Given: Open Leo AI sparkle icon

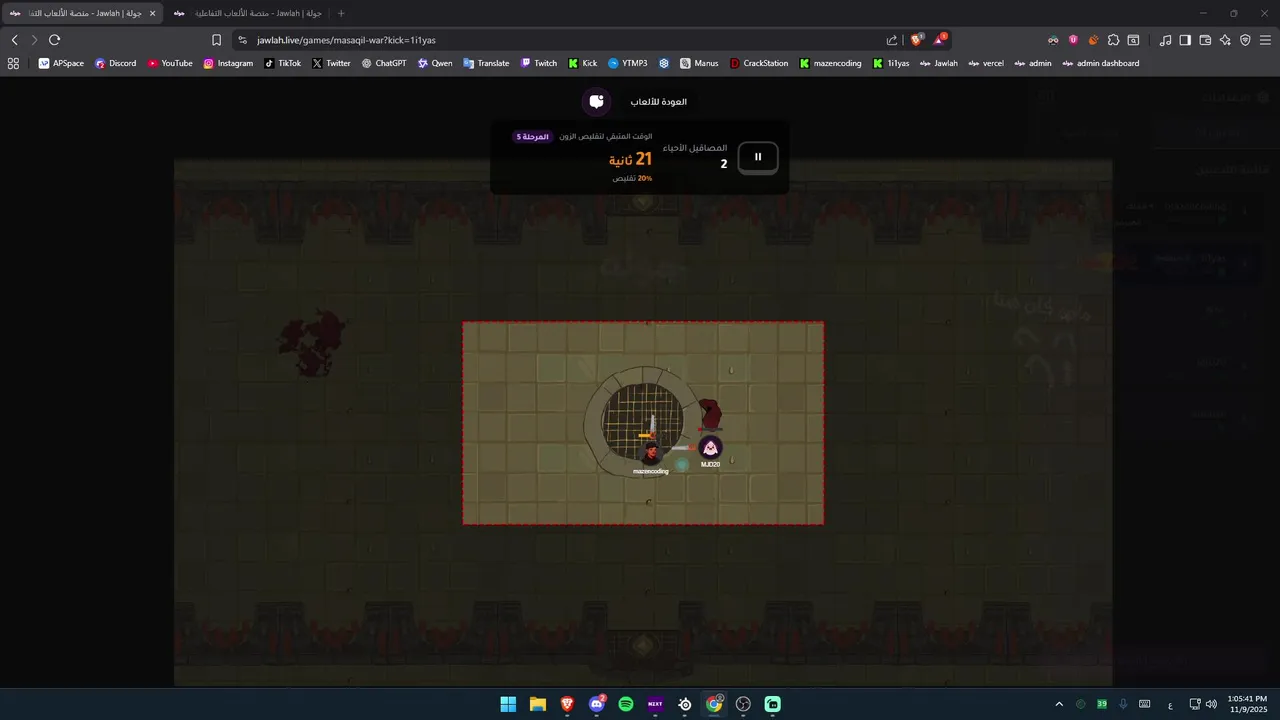Looking at the screenshot, I should click(1225, 40).
